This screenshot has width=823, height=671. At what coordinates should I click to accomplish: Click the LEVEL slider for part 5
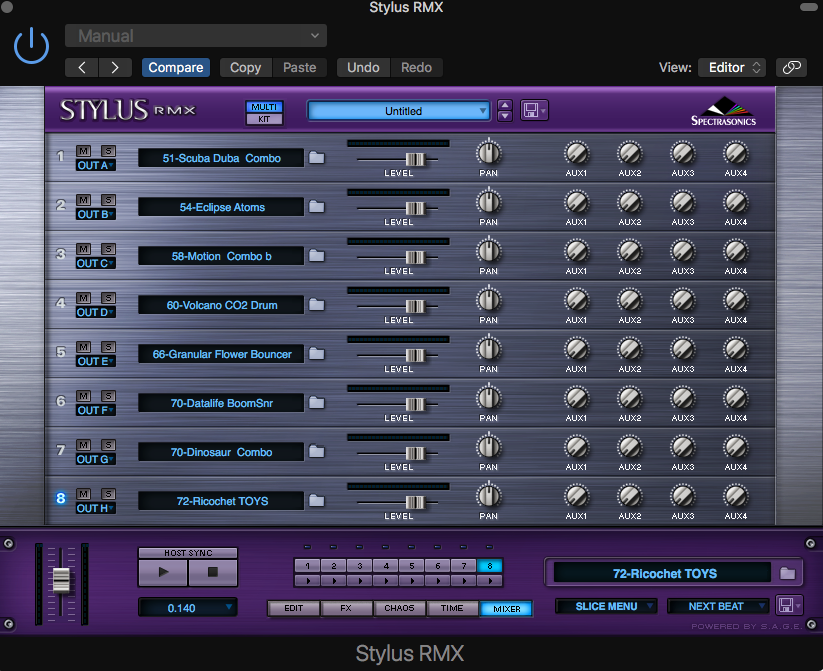(x=415, y=355)
